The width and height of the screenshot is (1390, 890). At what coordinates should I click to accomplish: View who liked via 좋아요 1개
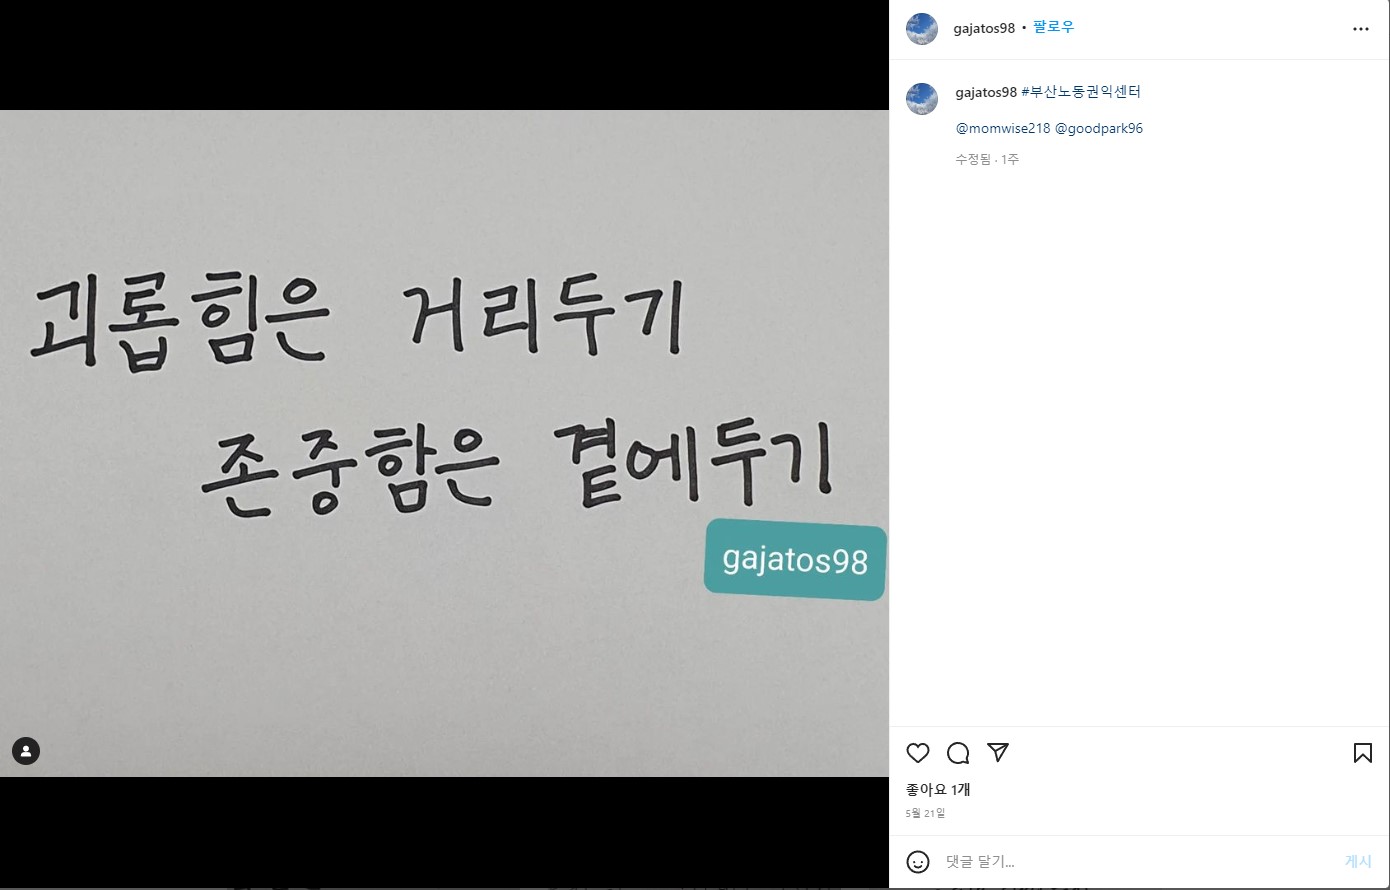[938, 789]
